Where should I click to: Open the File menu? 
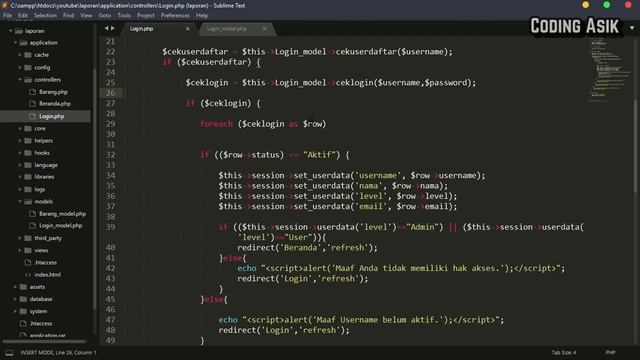(7, 16)
